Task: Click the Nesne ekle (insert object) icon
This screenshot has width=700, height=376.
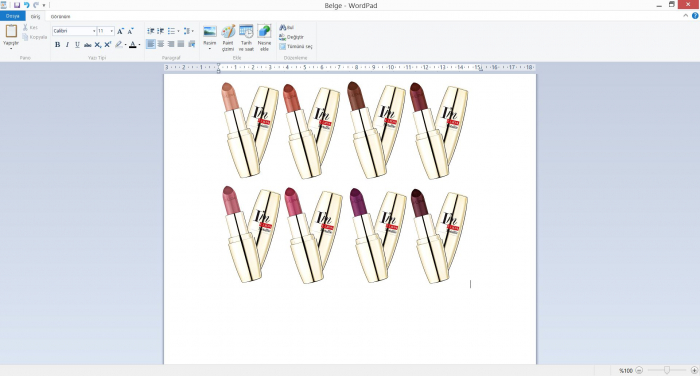Action: tap(264, 31)
